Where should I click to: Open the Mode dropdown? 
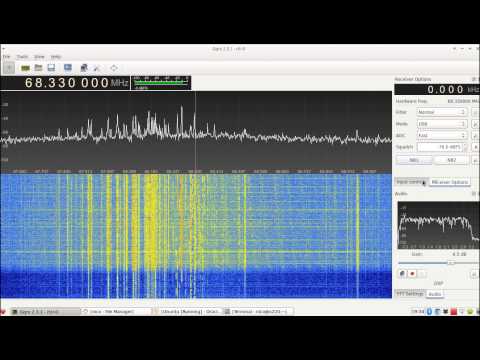[x=441, y=124]
